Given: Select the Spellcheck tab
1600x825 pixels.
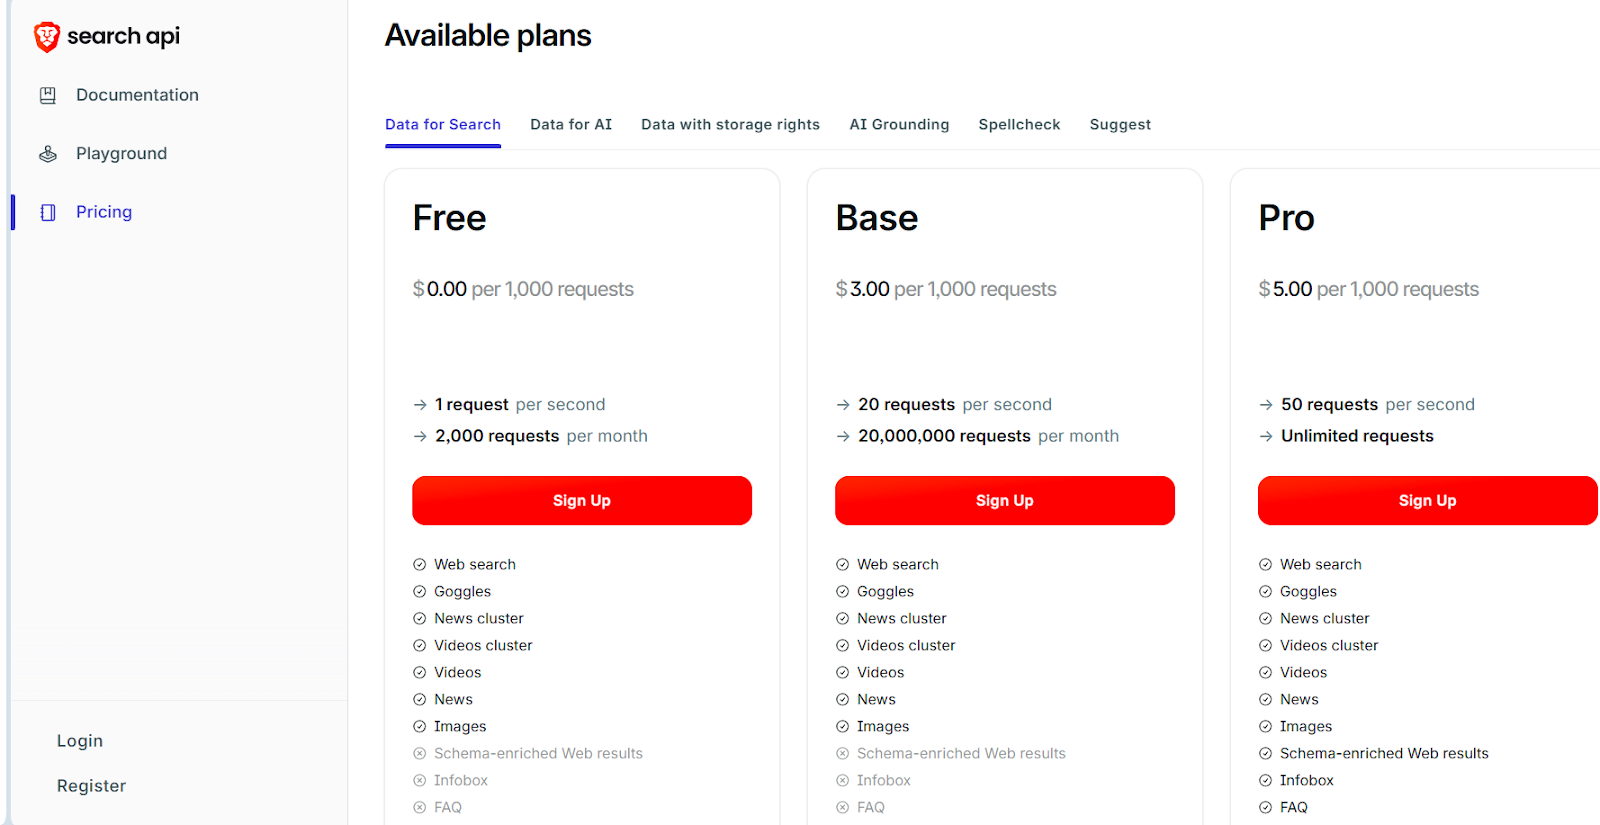Looking at the screenshot, I should (1019, 124).
